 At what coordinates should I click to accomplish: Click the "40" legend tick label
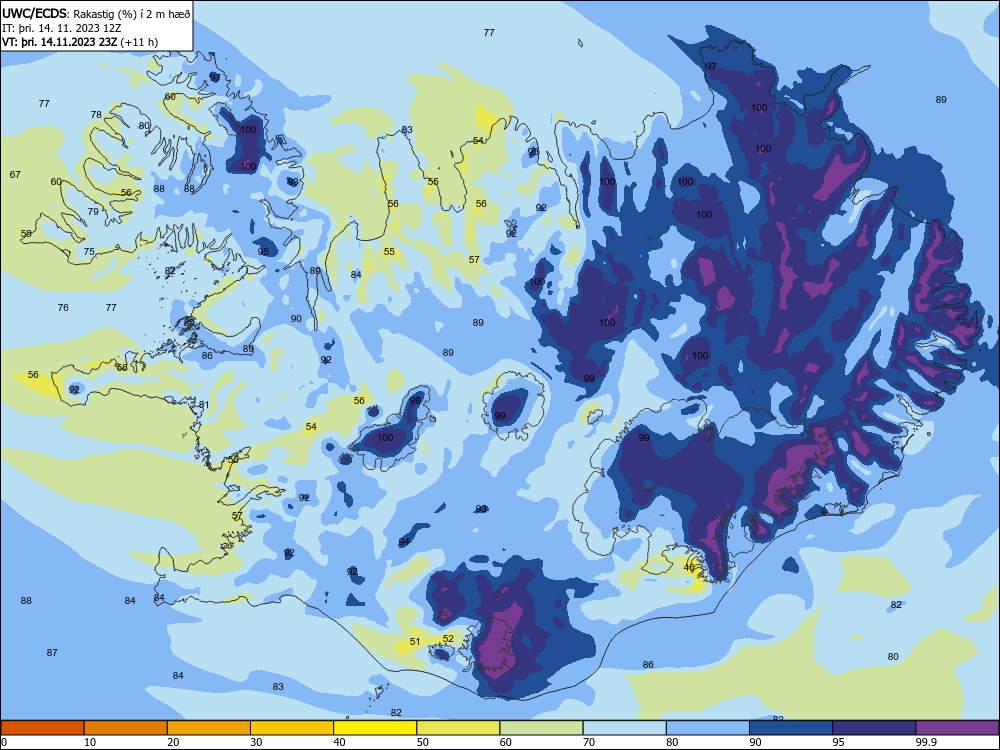click(339, 742)
